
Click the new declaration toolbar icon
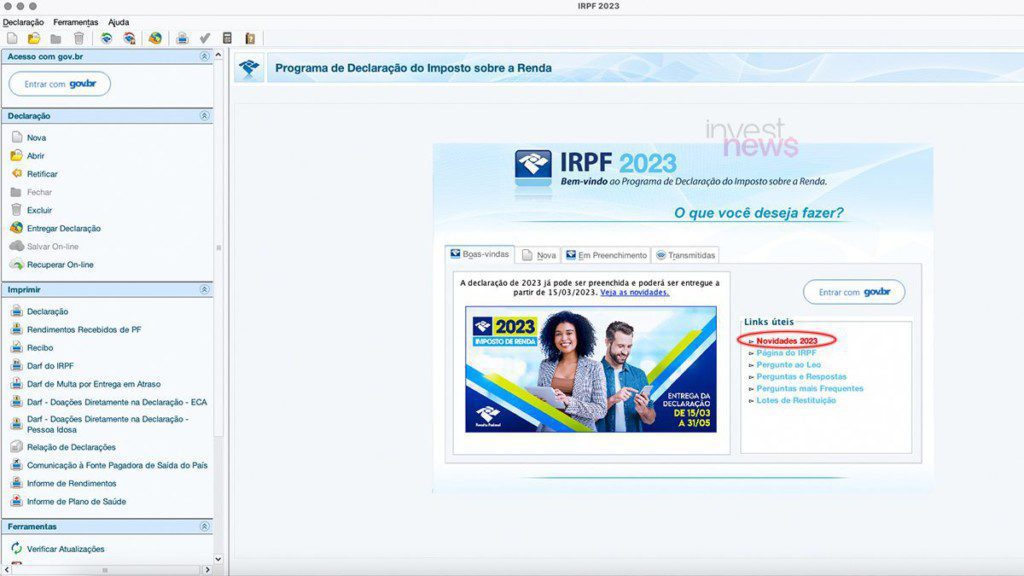coord(12,39)
